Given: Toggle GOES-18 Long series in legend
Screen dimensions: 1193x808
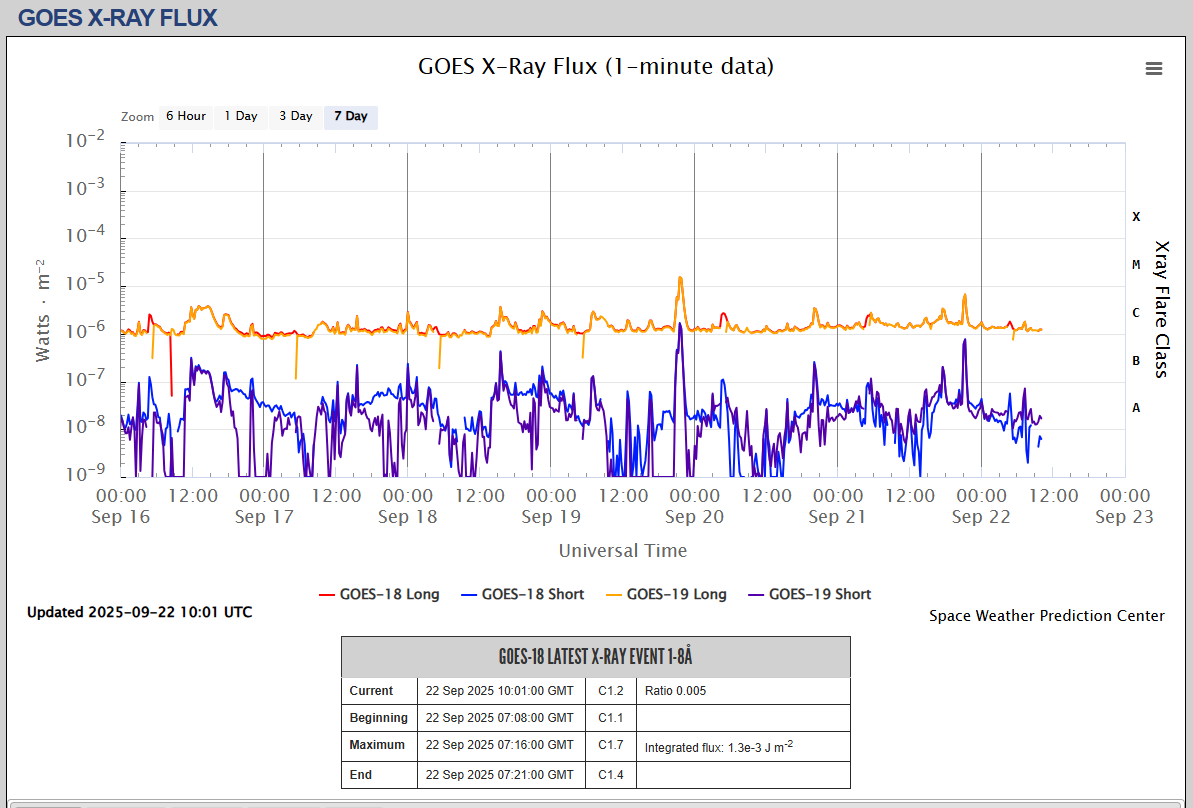Looking at the screenshot, I should pyautogui.click(x=379, y=594).
